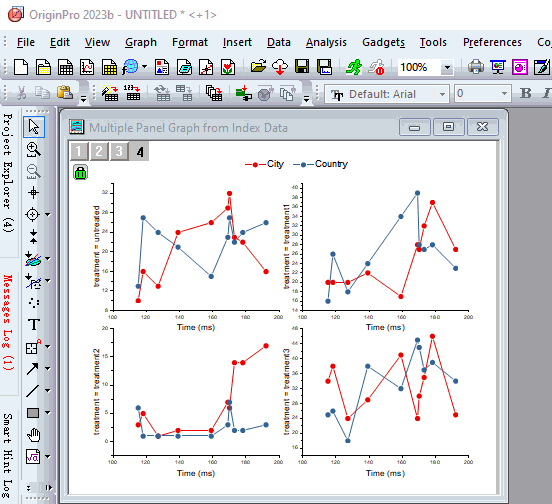Viewport: 552px width, 504px height.
Task: Select the Text tool
Action: tap(34, 325)
